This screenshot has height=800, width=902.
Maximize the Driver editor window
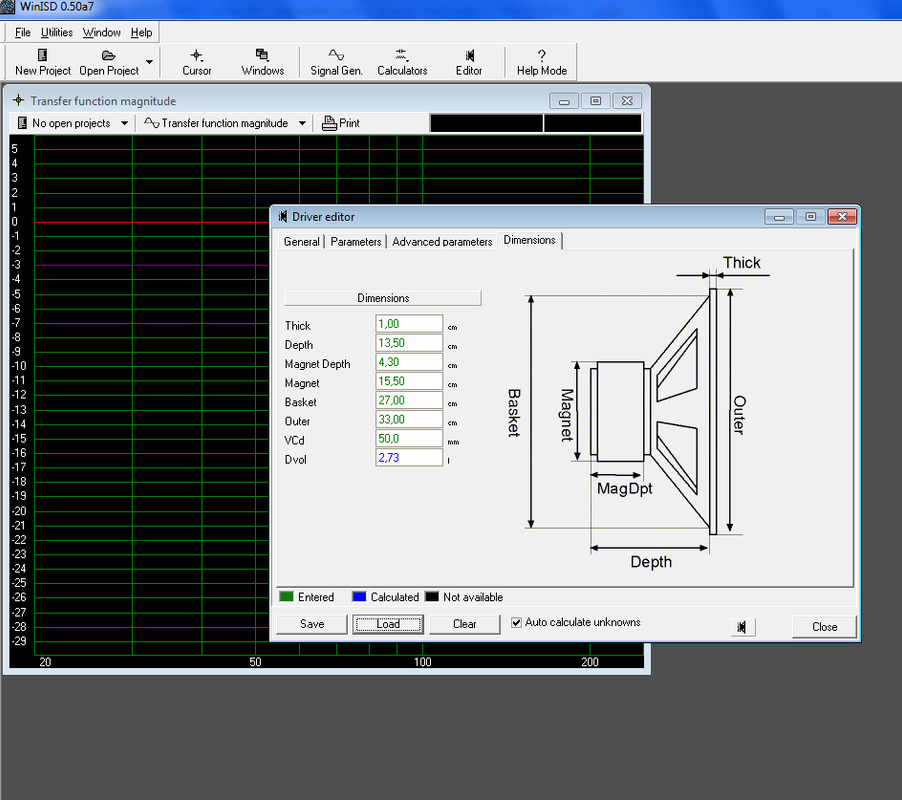(x=811, y=217)
